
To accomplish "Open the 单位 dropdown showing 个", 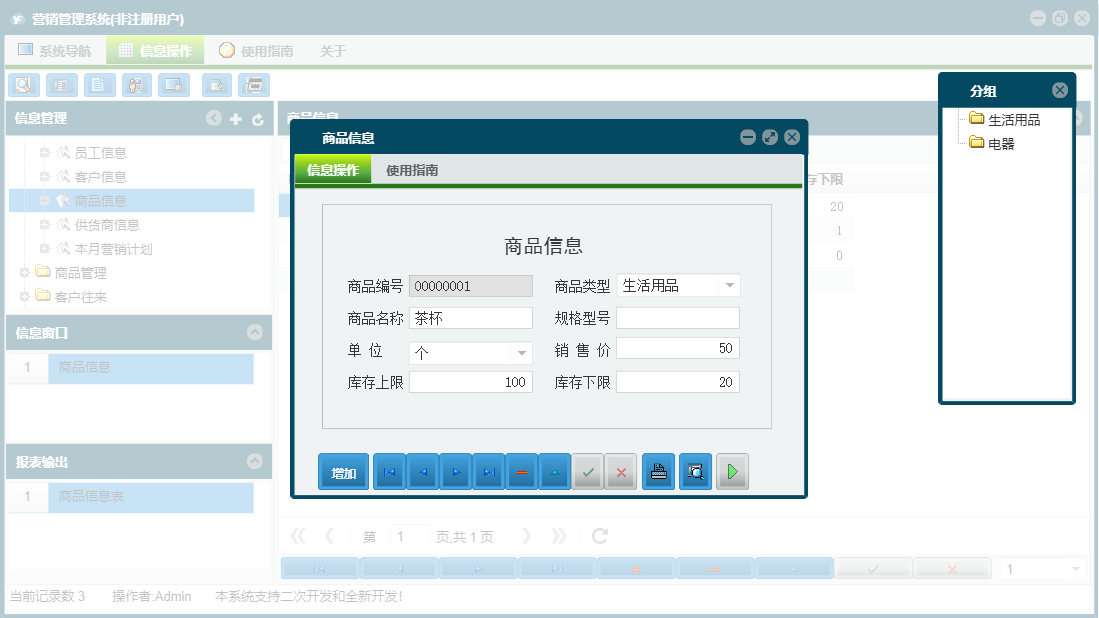I will point(521,352).
